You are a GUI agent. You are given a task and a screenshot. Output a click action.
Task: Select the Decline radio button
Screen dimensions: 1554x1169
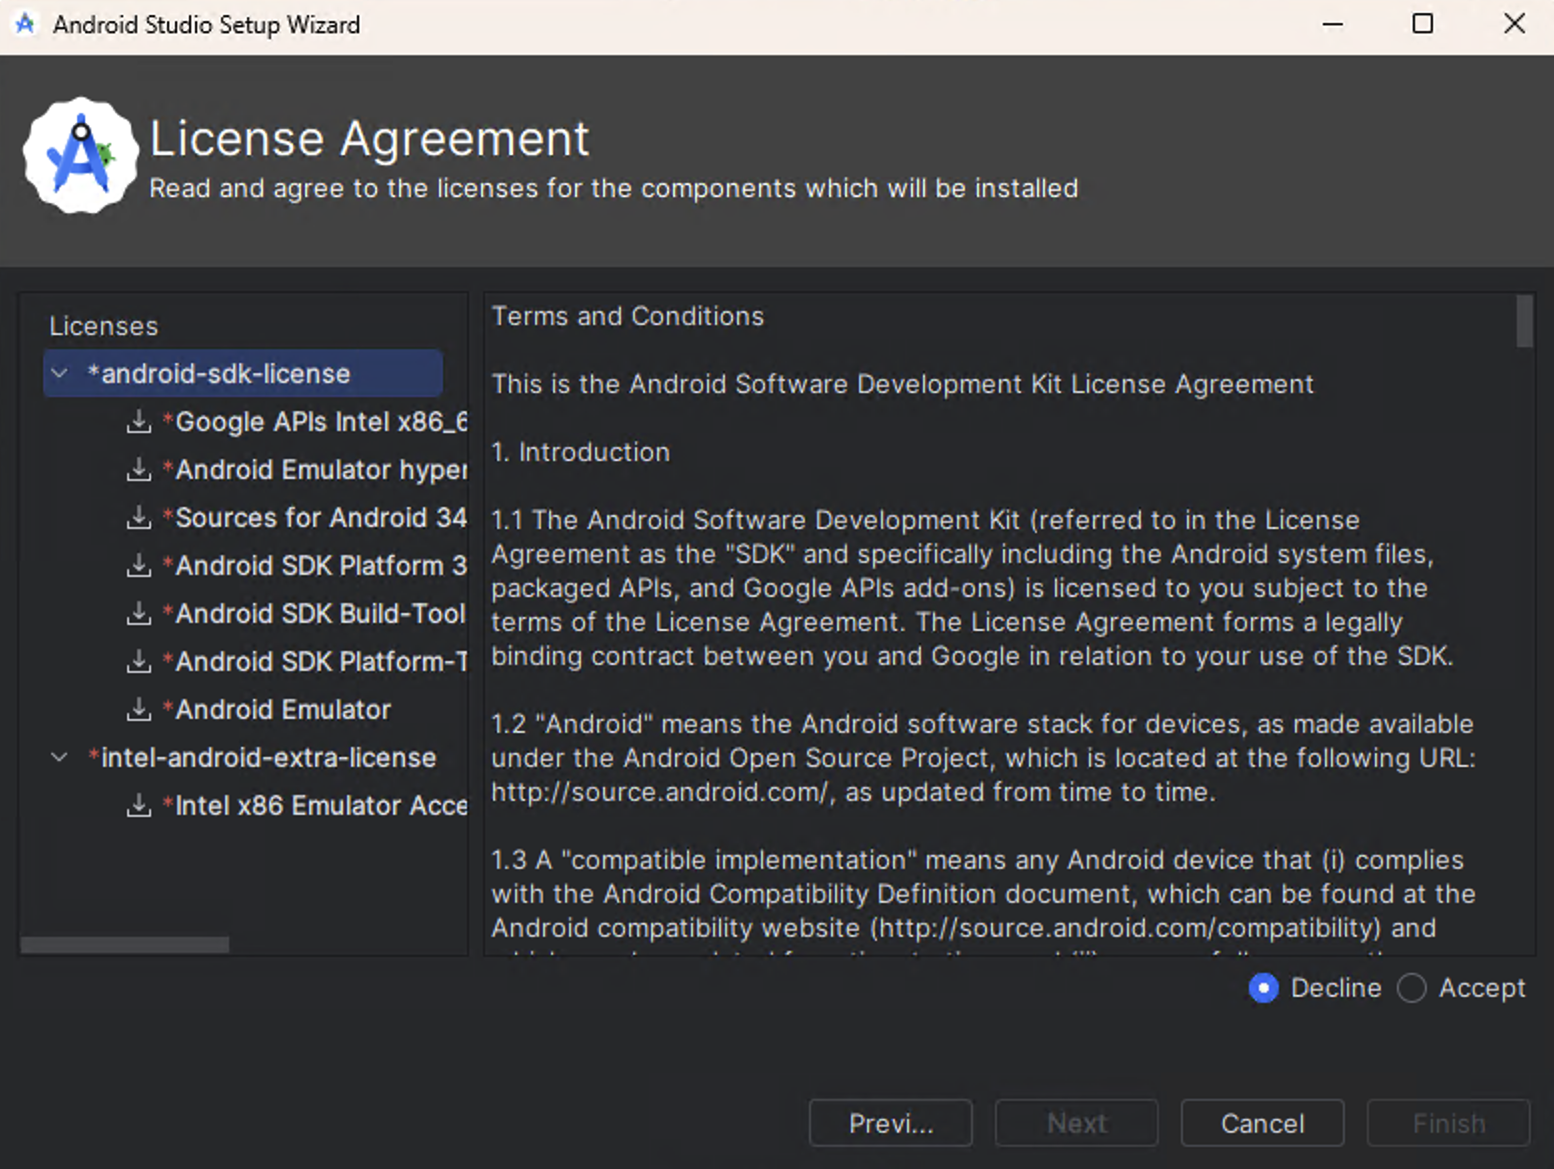pos(1264,988)
